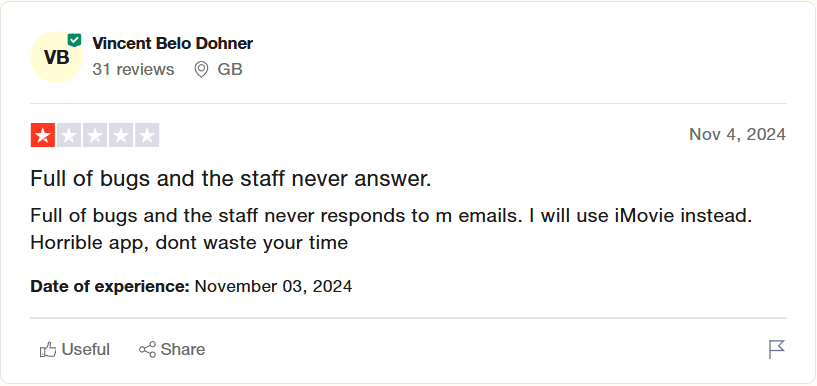Click the GB country label
817x386 pixels.
click(x=230, y=69)
